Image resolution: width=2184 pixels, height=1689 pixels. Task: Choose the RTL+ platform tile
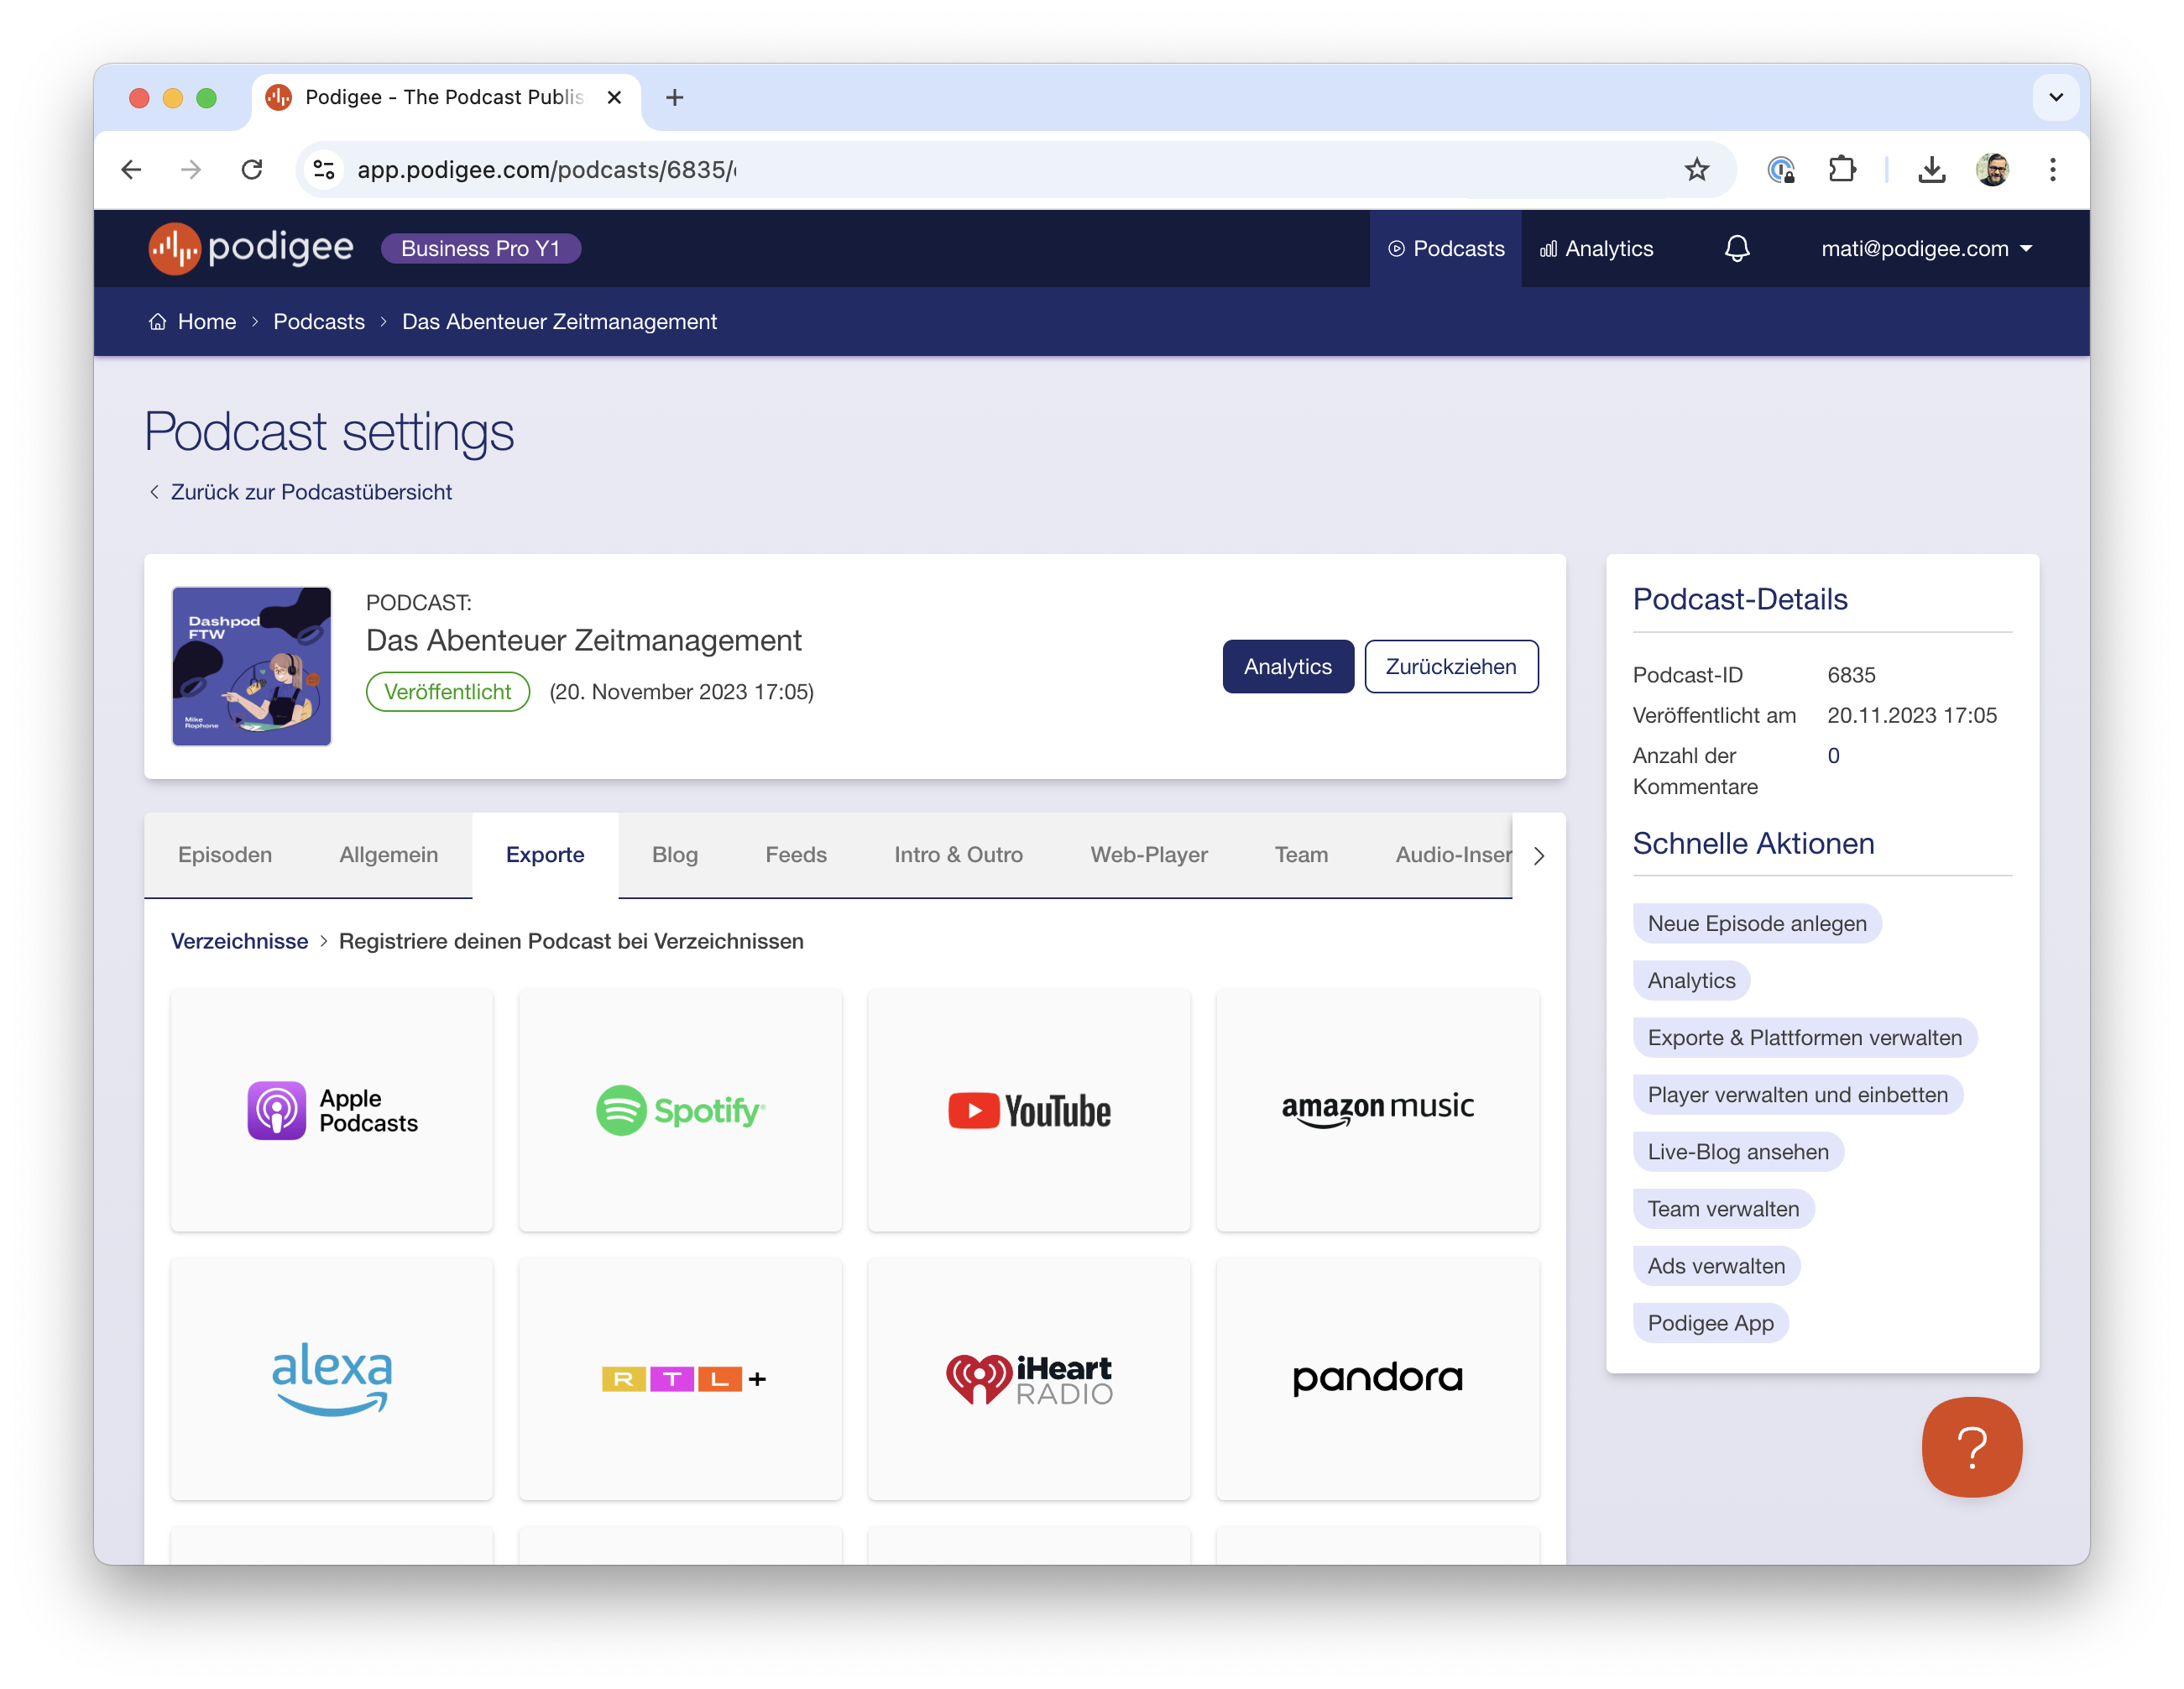coord(680,1380)
